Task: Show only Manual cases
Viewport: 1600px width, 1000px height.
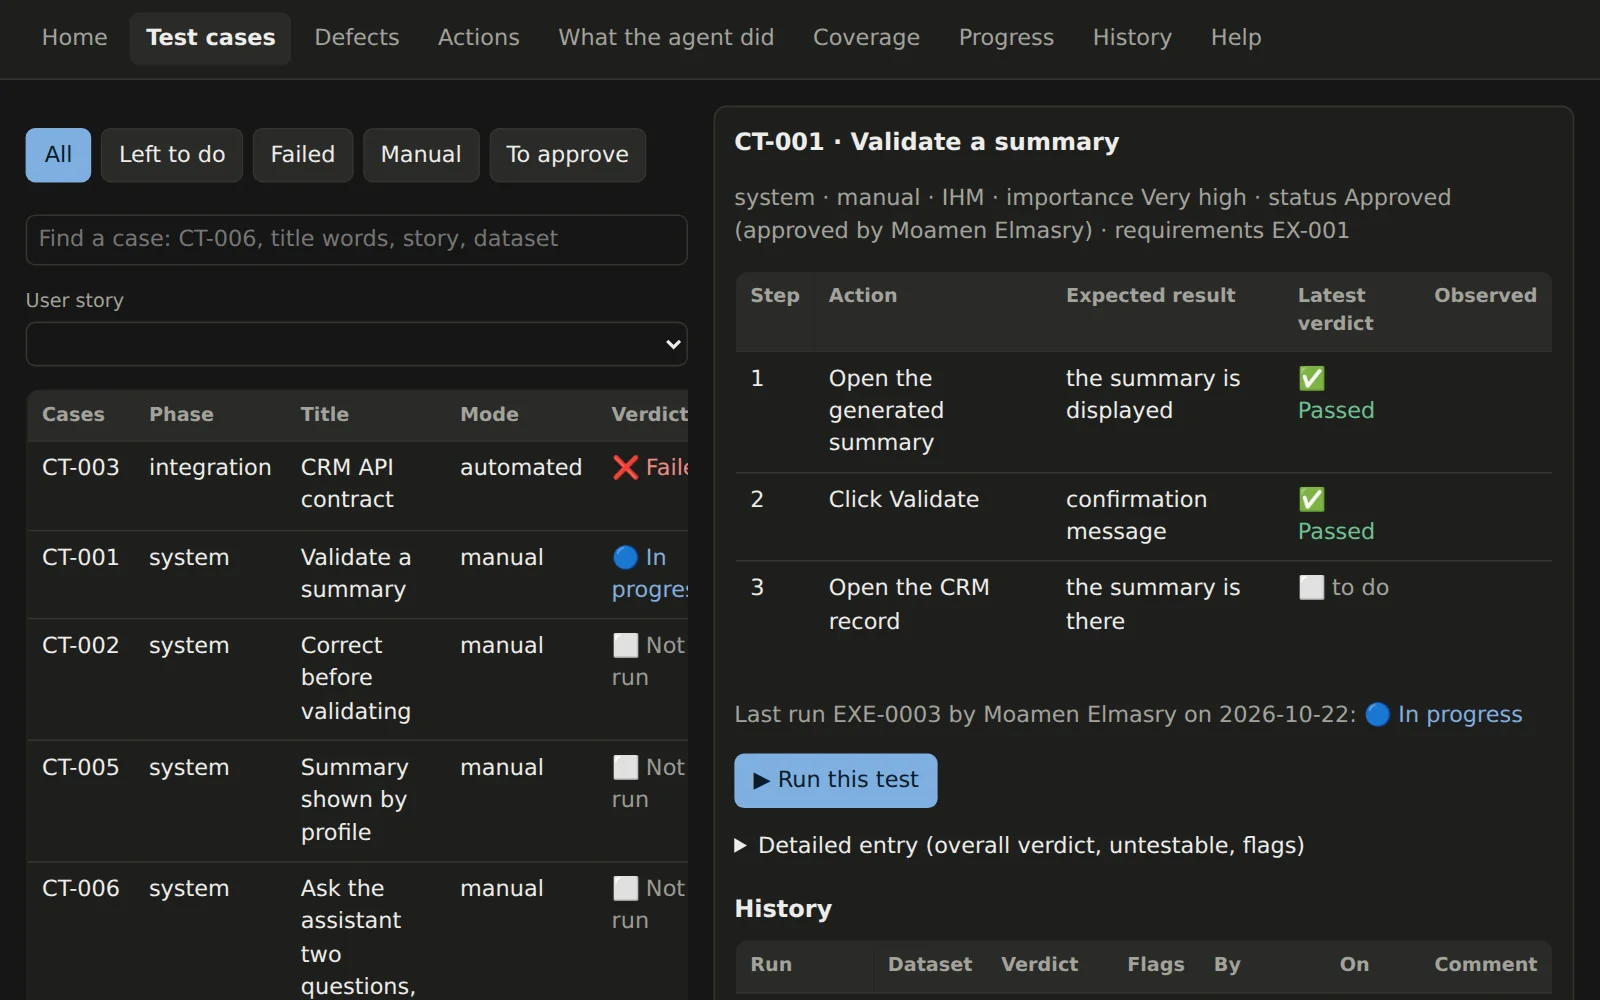Action: click(421, 155)
